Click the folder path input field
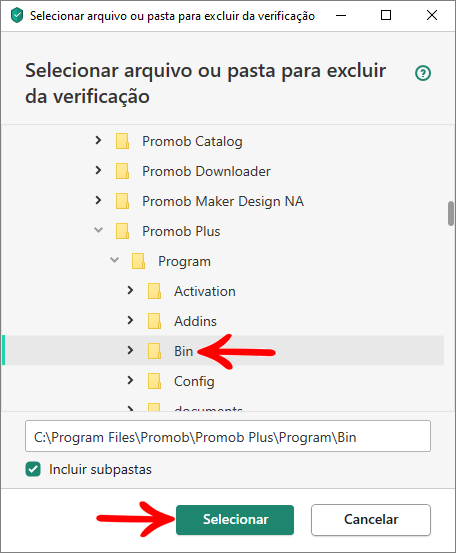 click(228, 436)
